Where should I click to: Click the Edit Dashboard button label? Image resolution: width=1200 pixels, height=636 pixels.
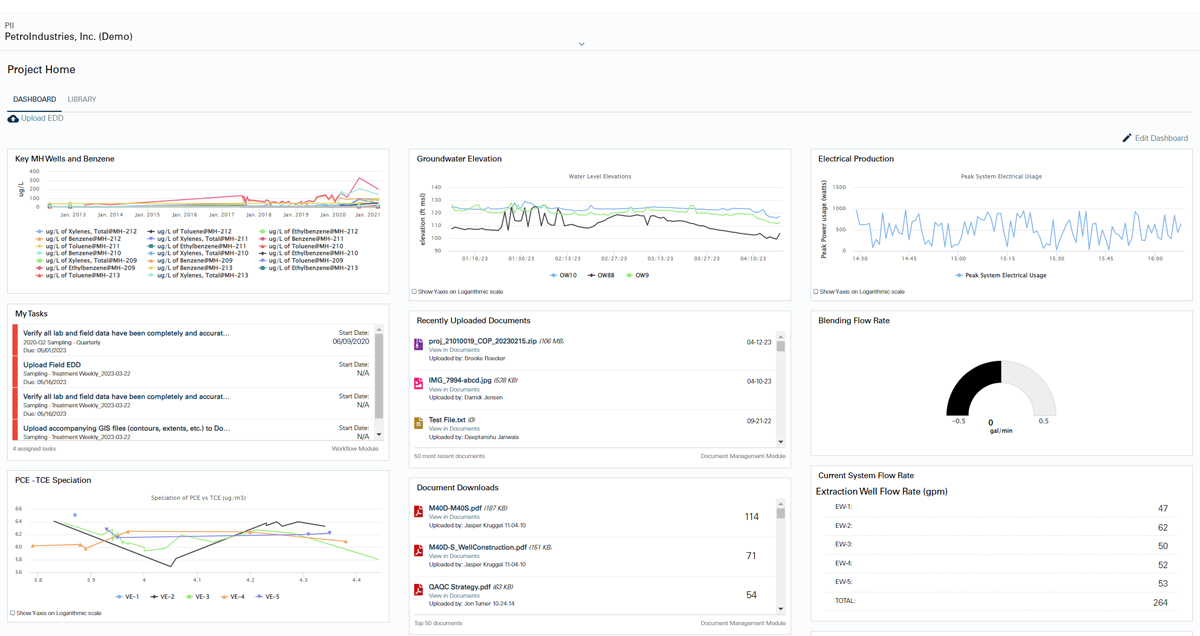(x=1161, y=138)
